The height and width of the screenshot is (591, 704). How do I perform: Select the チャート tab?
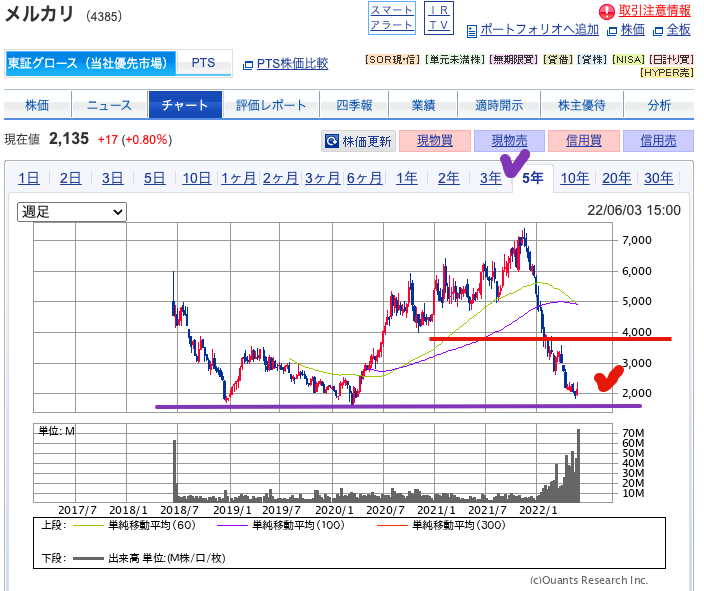coord(185,105)
